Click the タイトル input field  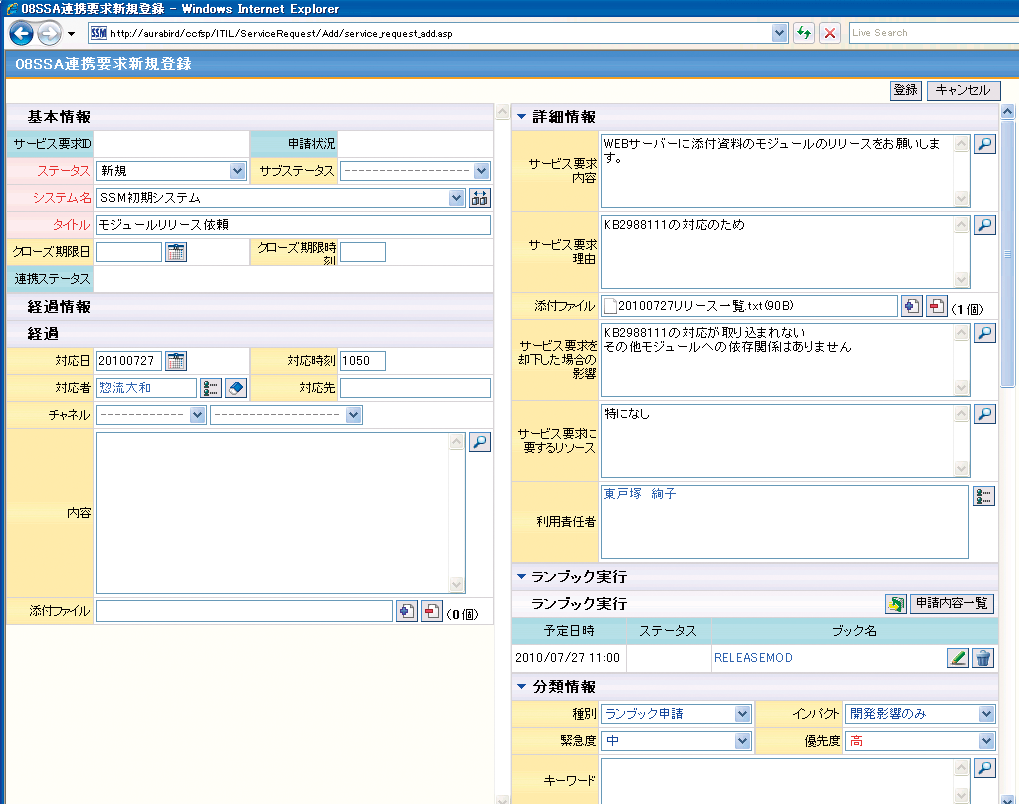(x=293, y=226)
